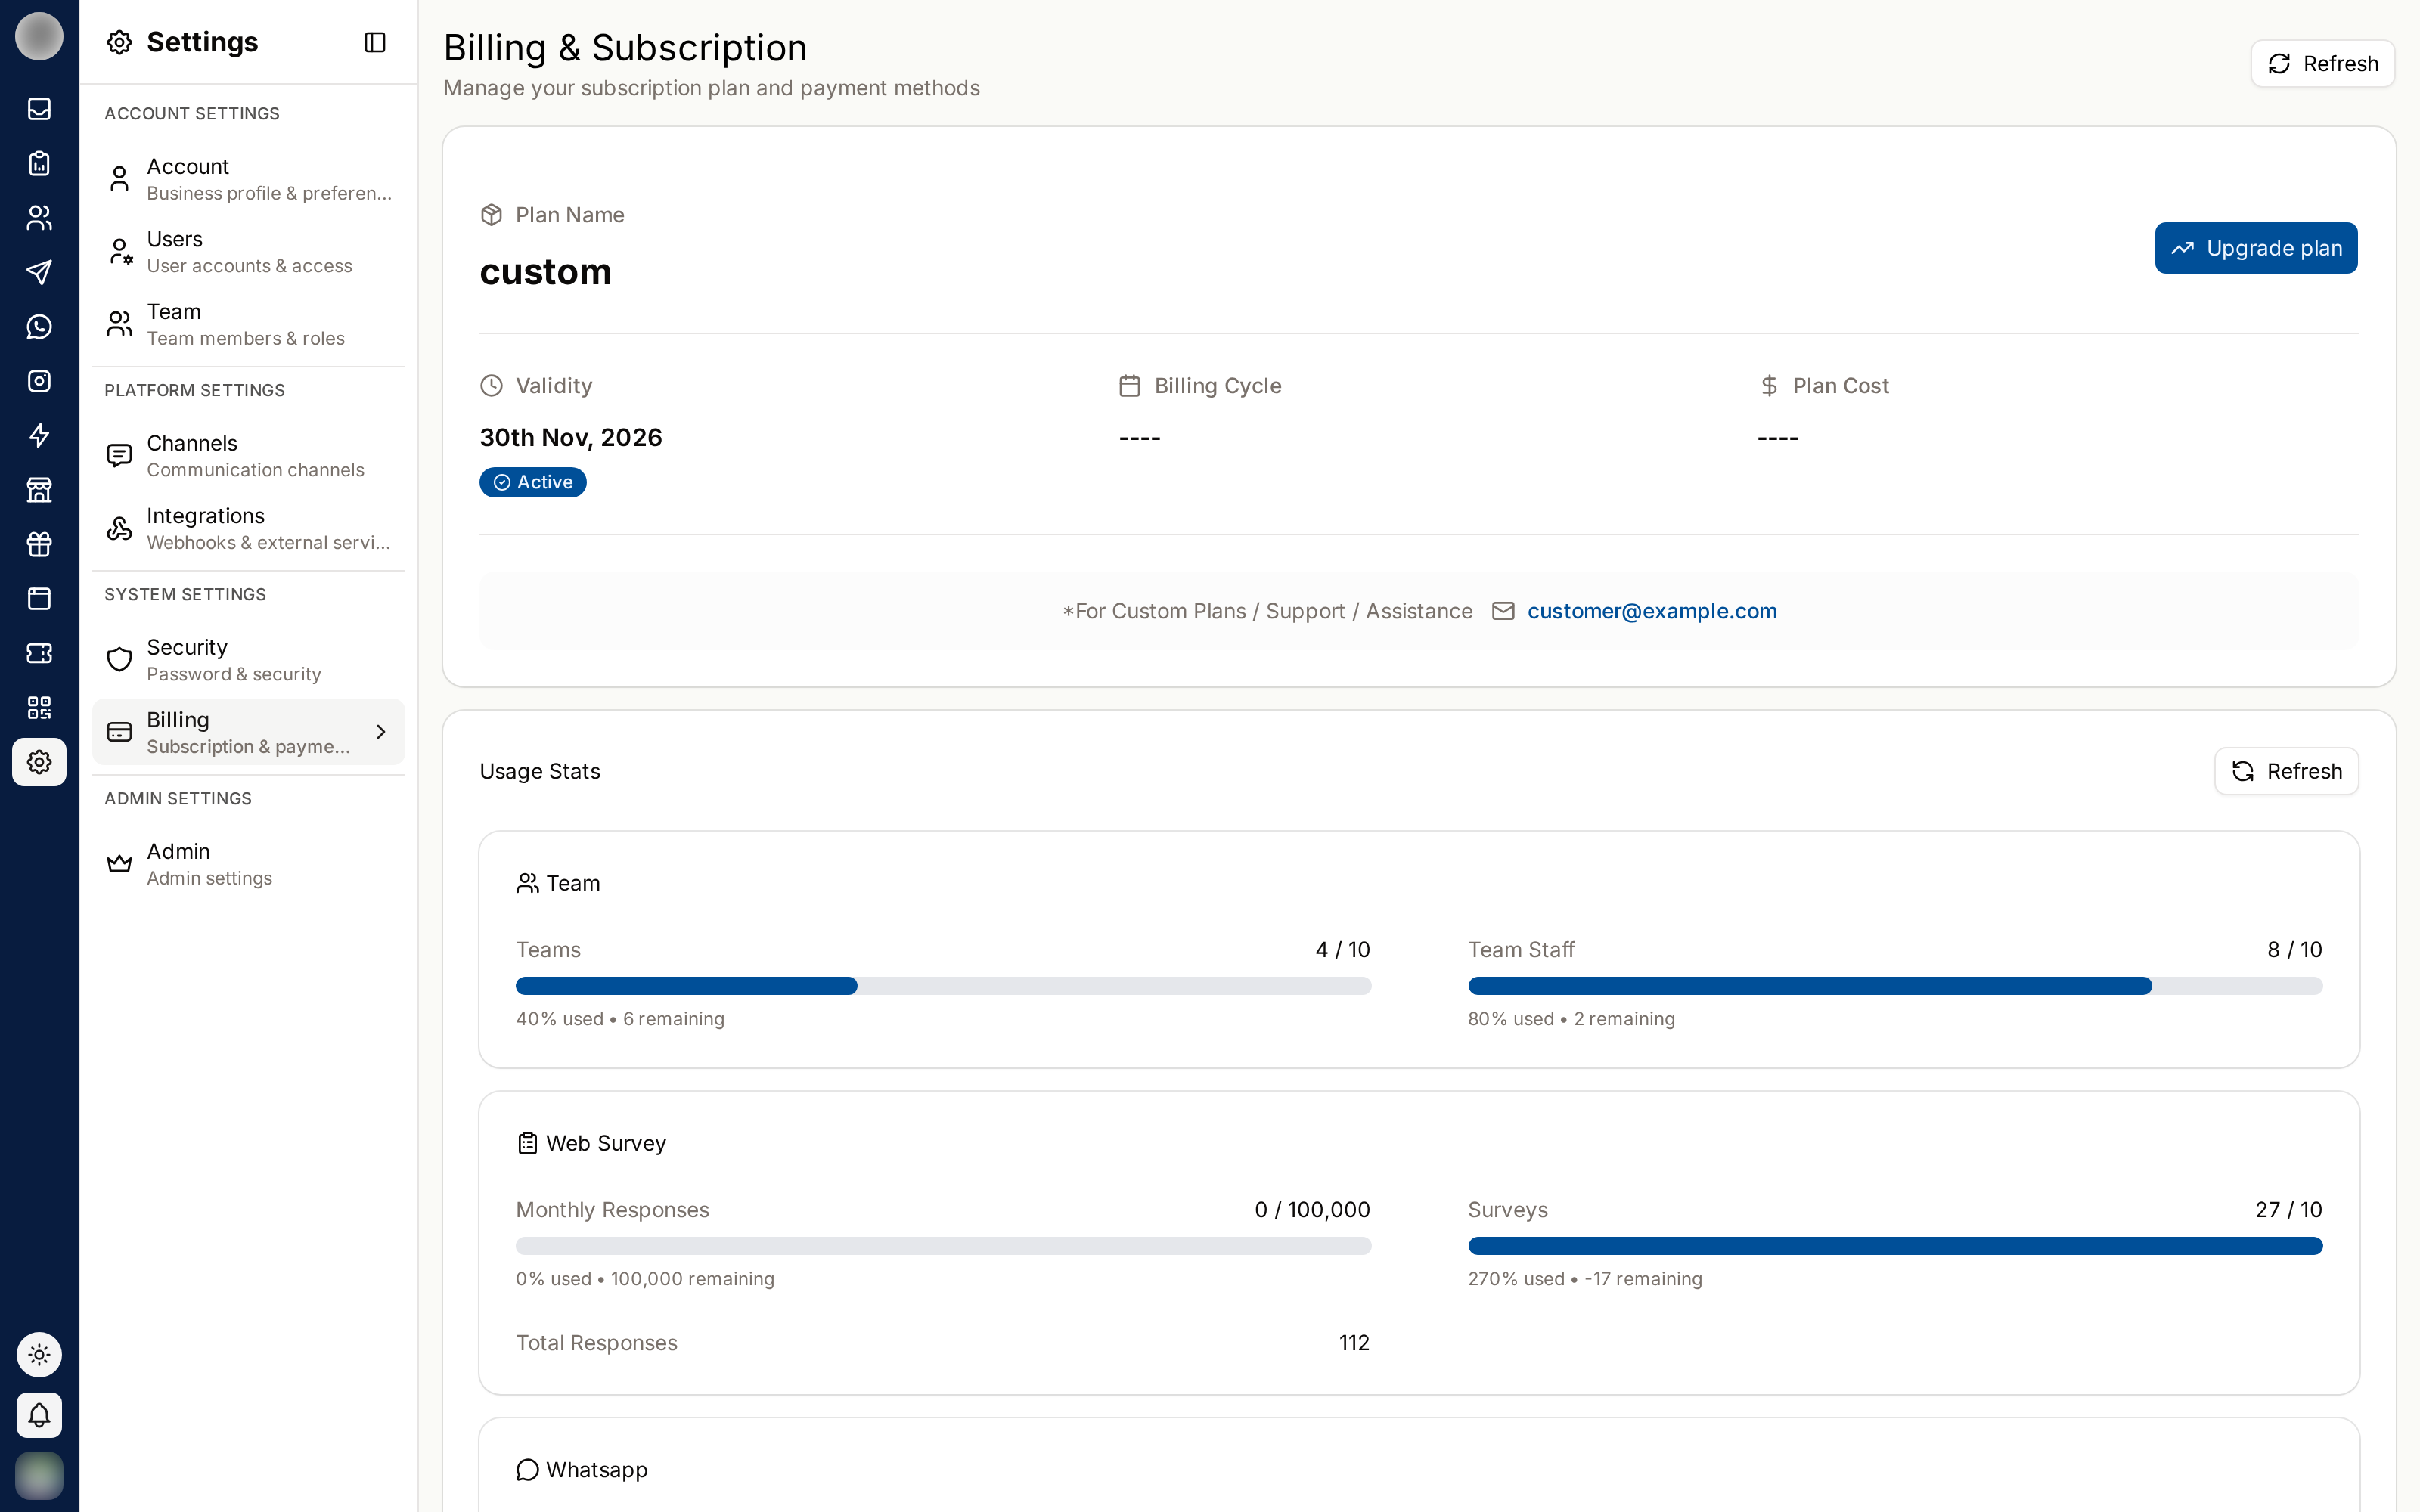Open notifications bell icon
This screenshot has height=1512, width=2420.
coord(39,1415)
